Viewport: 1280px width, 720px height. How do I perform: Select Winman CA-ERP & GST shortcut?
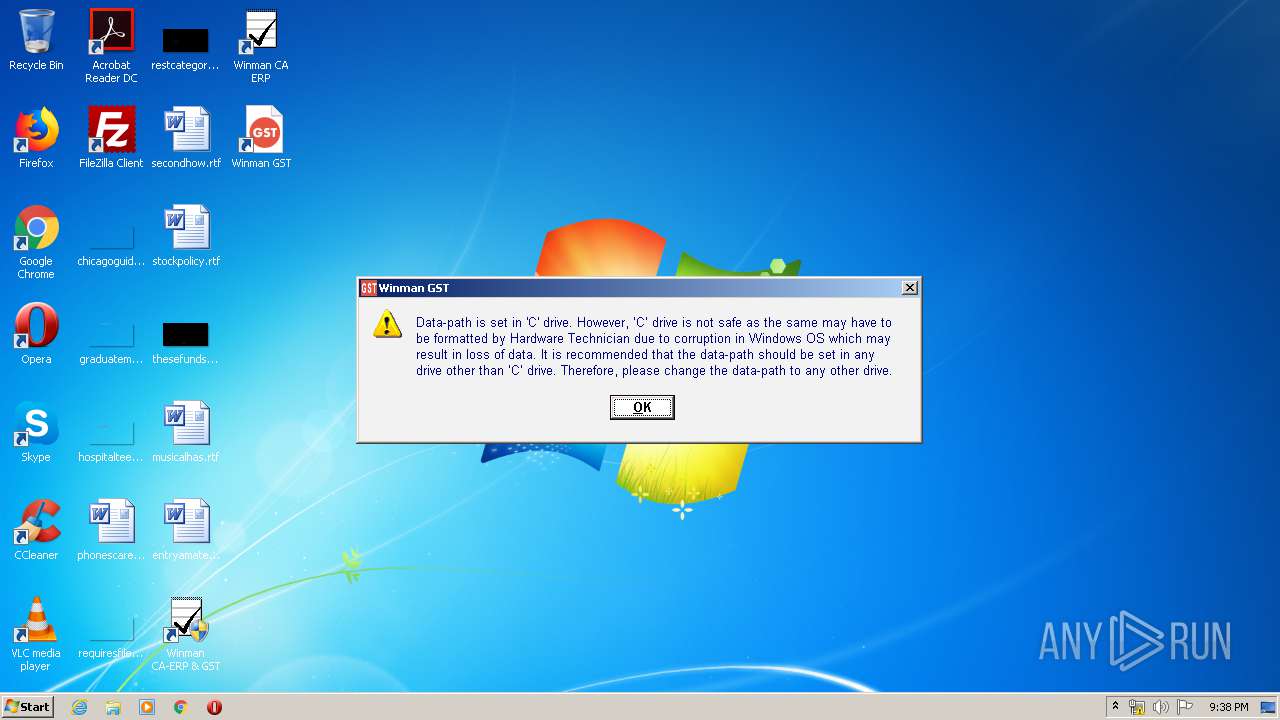pyautogui.click(x=186, y=634)
